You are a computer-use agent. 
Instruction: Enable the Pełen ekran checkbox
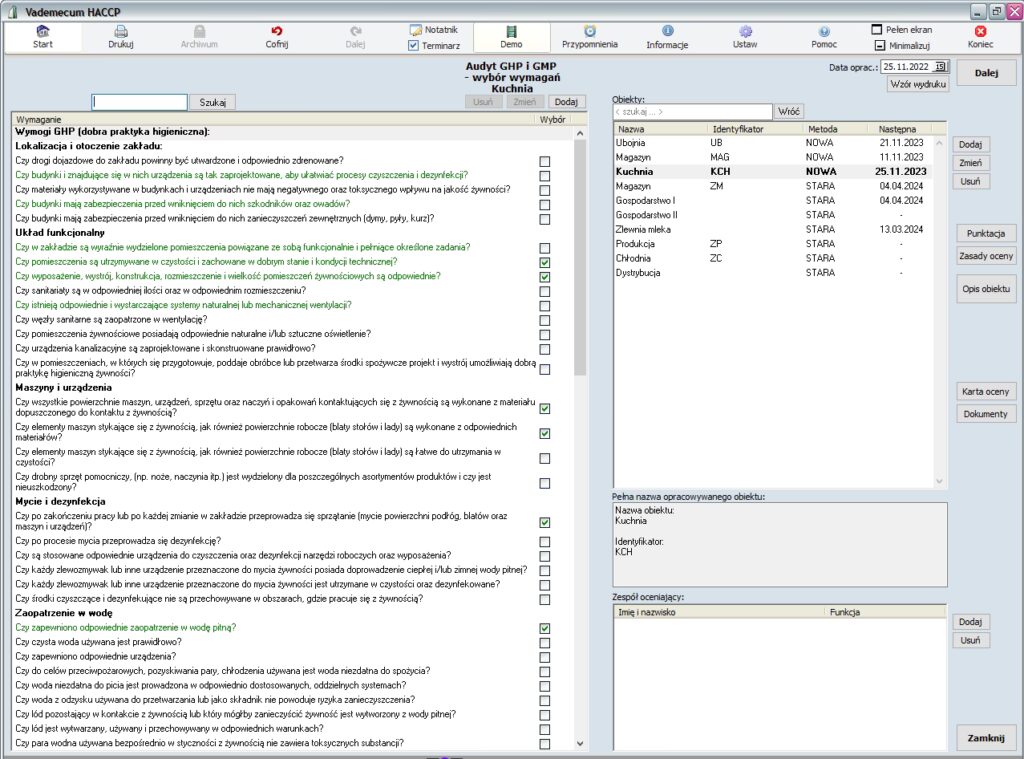point(878,30)
